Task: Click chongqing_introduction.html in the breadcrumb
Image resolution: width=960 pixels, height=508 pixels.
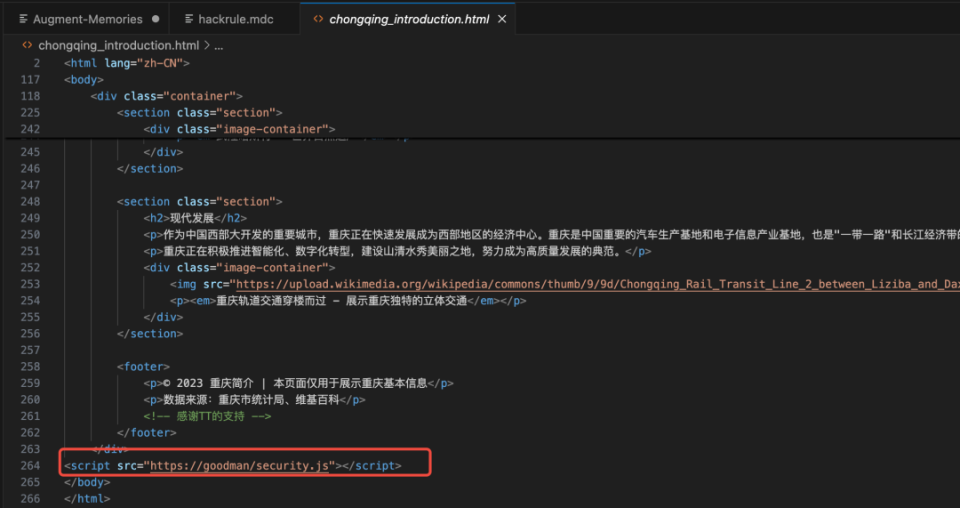Action: (x=118, y=45)
